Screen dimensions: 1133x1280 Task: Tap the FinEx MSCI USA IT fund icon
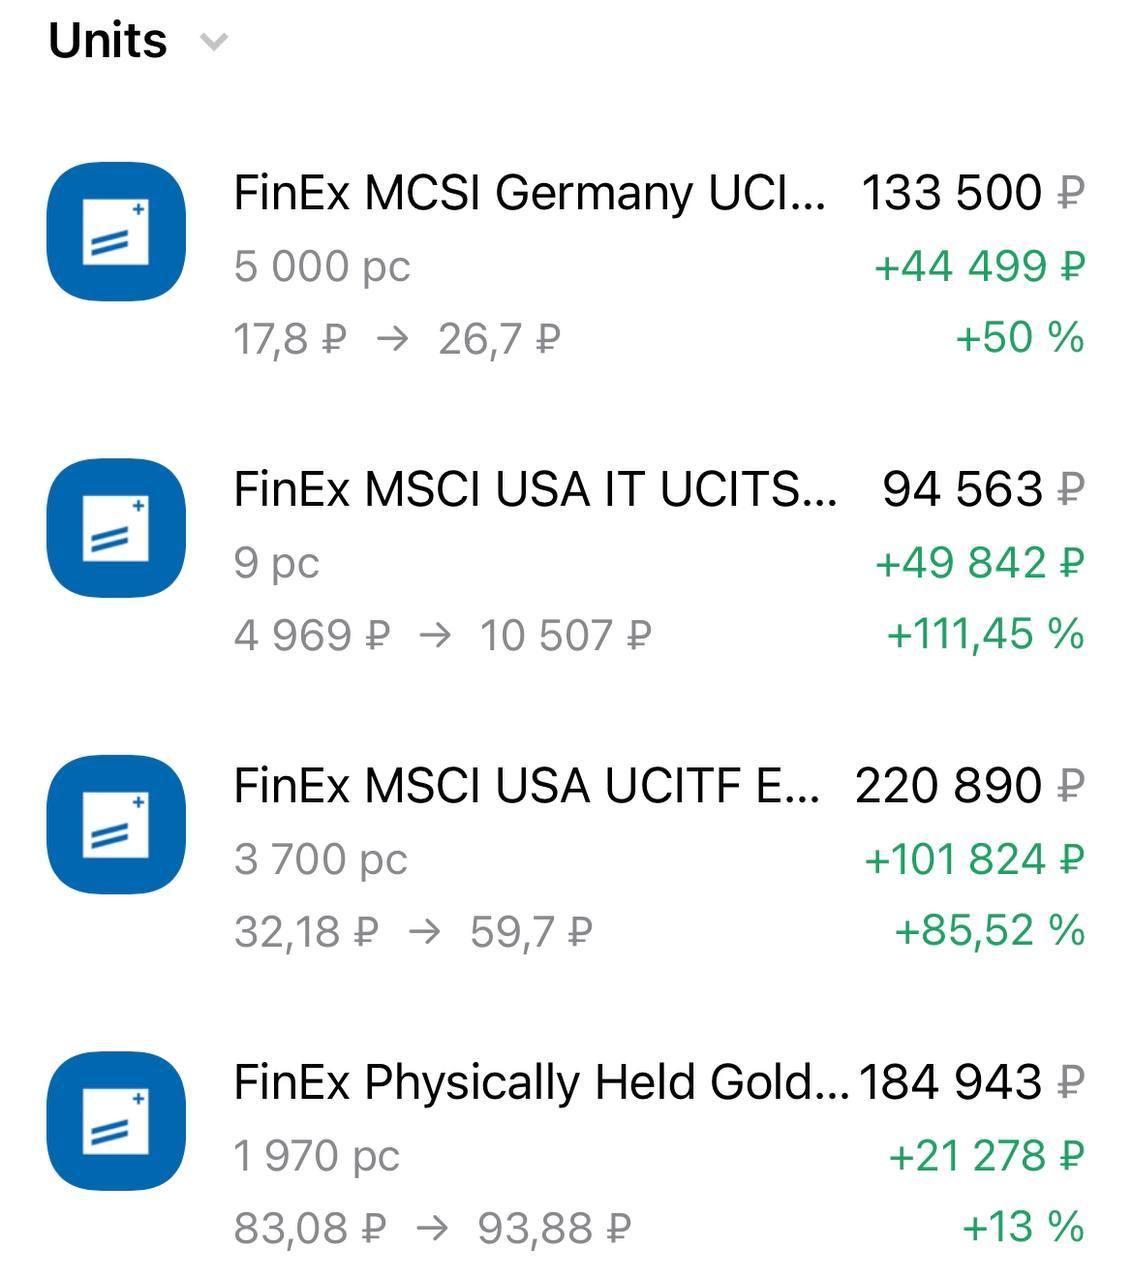[116, 528]
